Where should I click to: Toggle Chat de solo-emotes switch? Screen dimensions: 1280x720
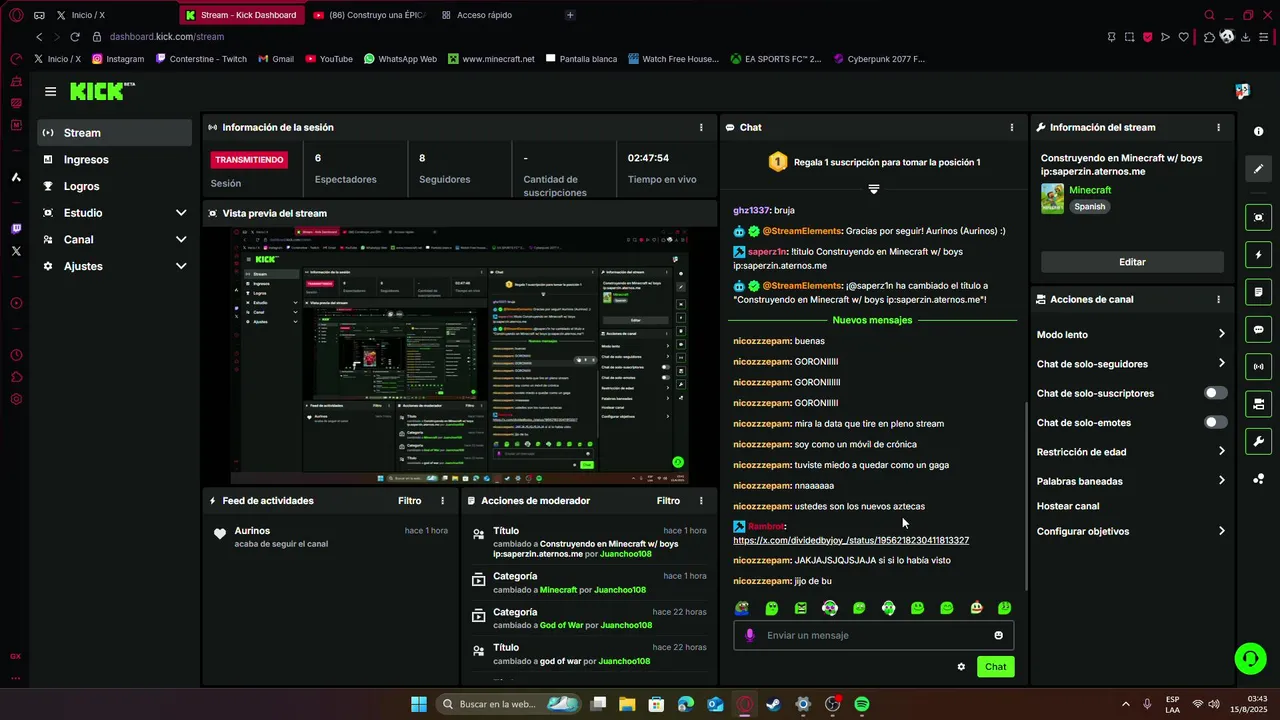[1215, 422]
